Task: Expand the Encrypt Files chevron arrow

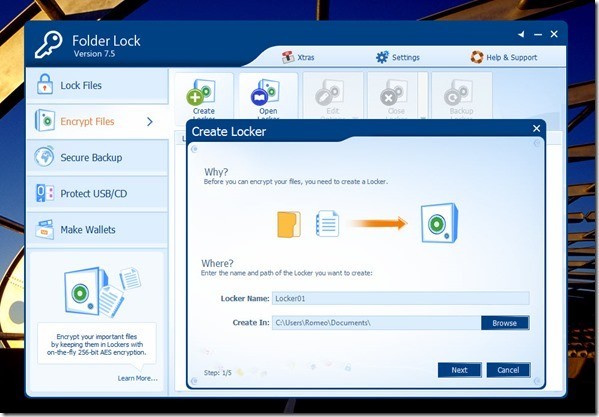Action: (150, 121)
